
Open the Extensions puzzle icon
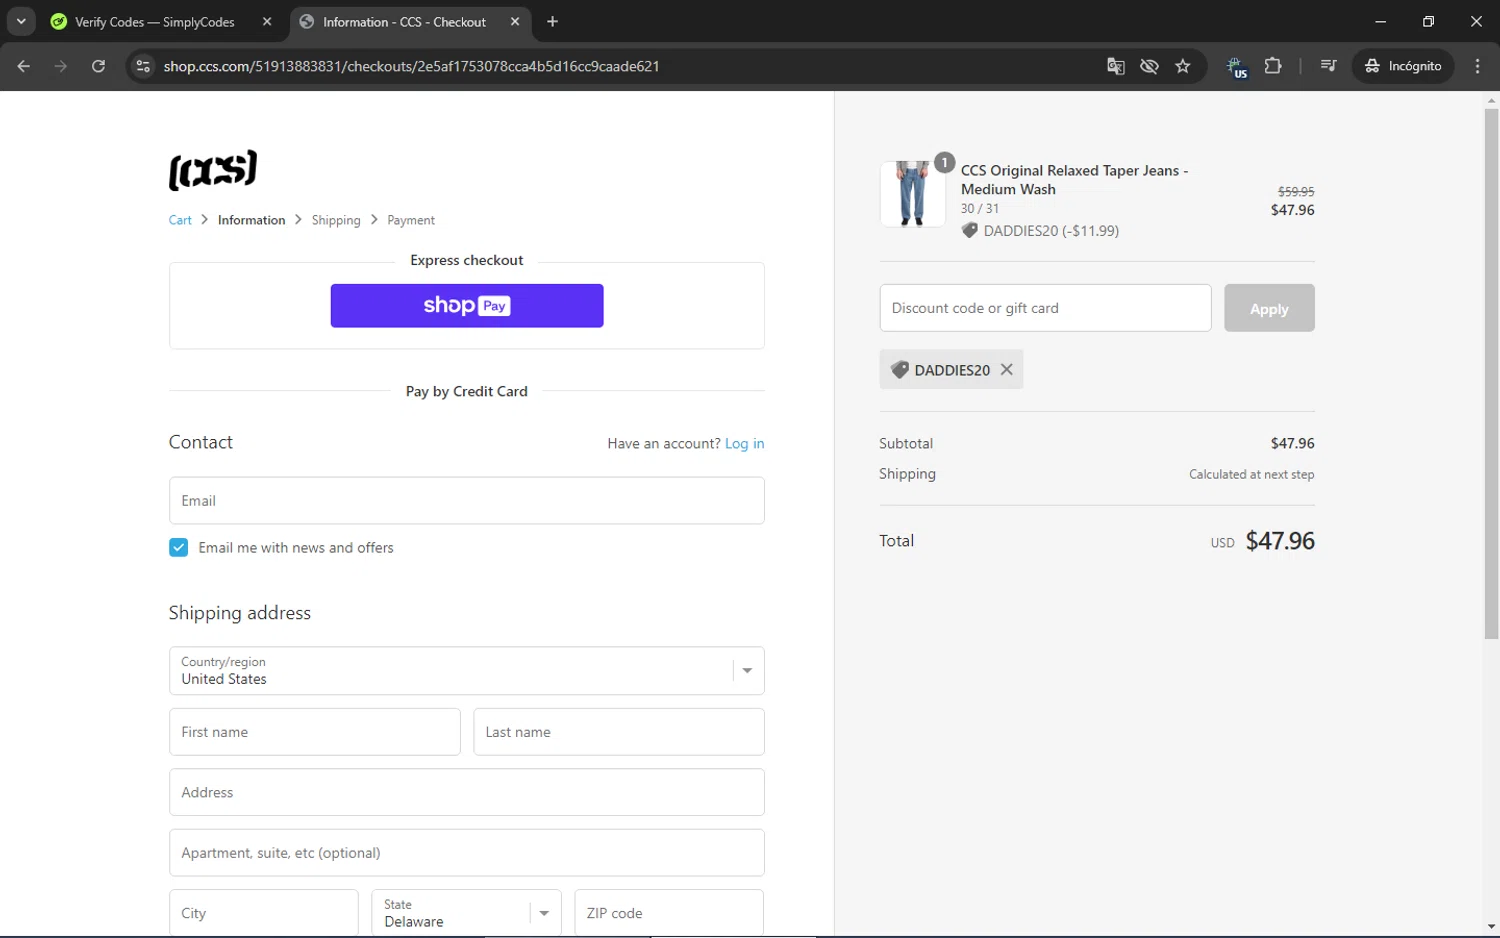pyautogui.click(x=1273, y=66)
